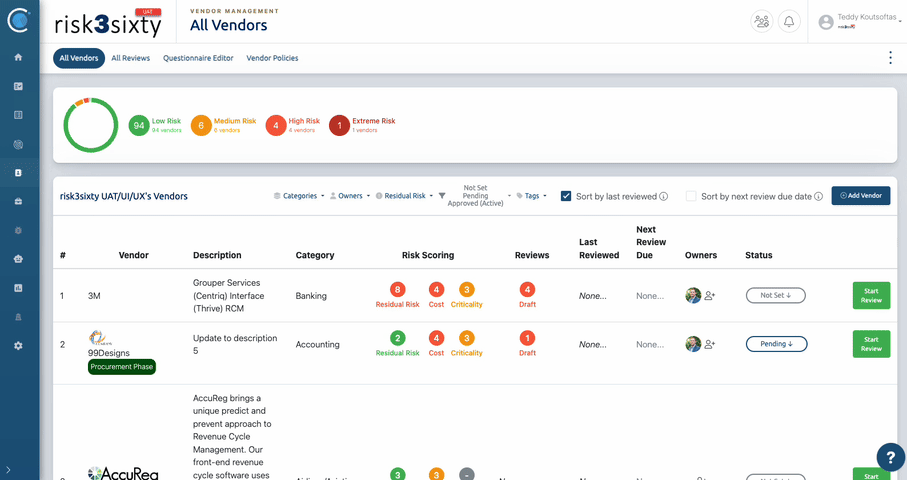Click 99Designs Residual Risk score 2

[397, 338]
